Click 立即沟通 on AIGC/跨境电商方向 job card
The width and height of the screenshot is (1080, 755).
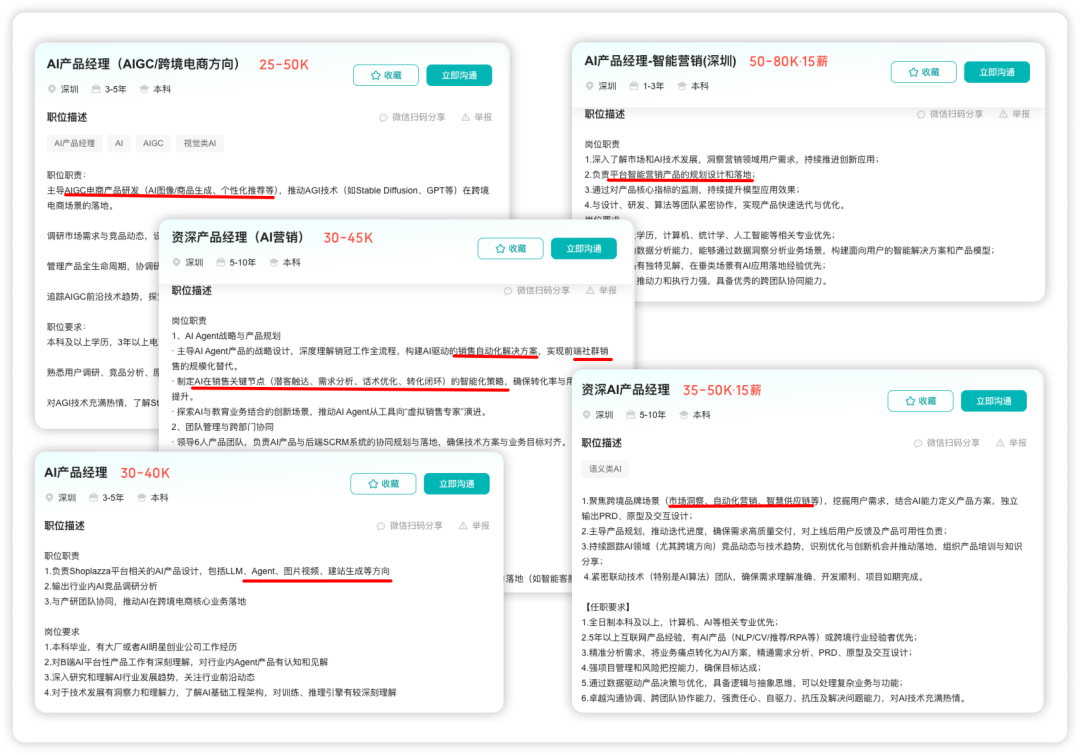(459, 75)
